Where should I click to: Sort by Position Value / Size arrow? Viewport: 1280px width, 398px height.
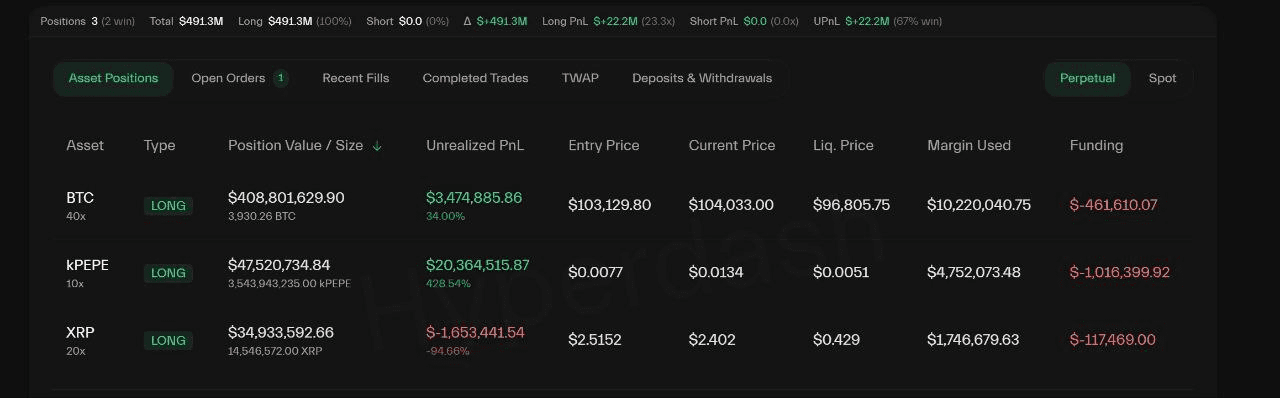pos(377,146)
